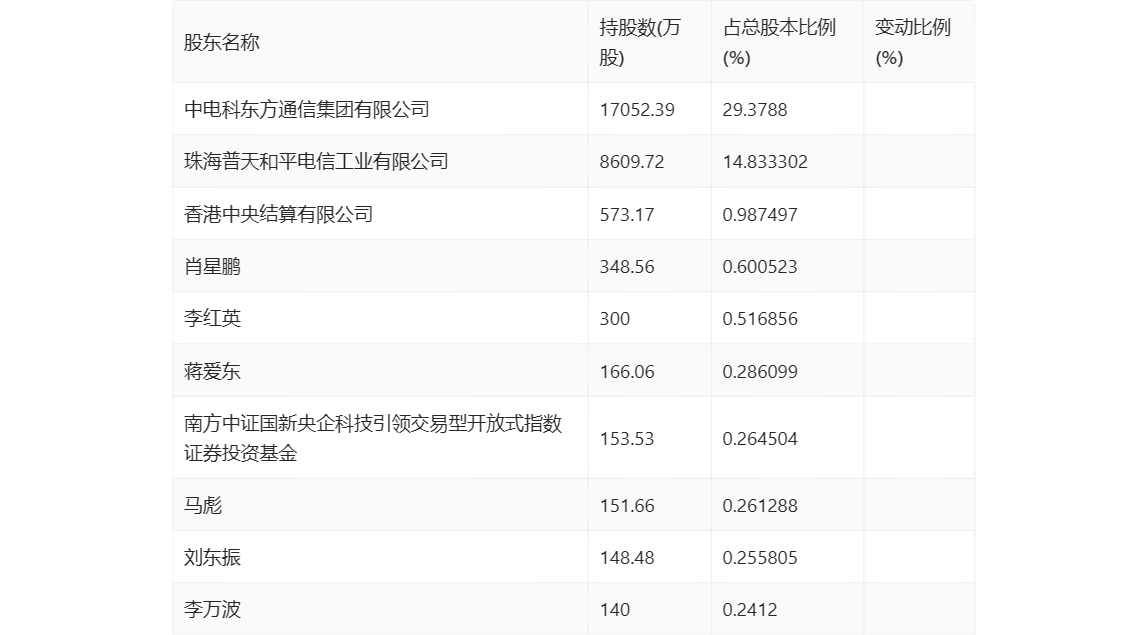
Task: Select the percentage 0.286099
Action: pyautogui.click(x=760, y=371)
